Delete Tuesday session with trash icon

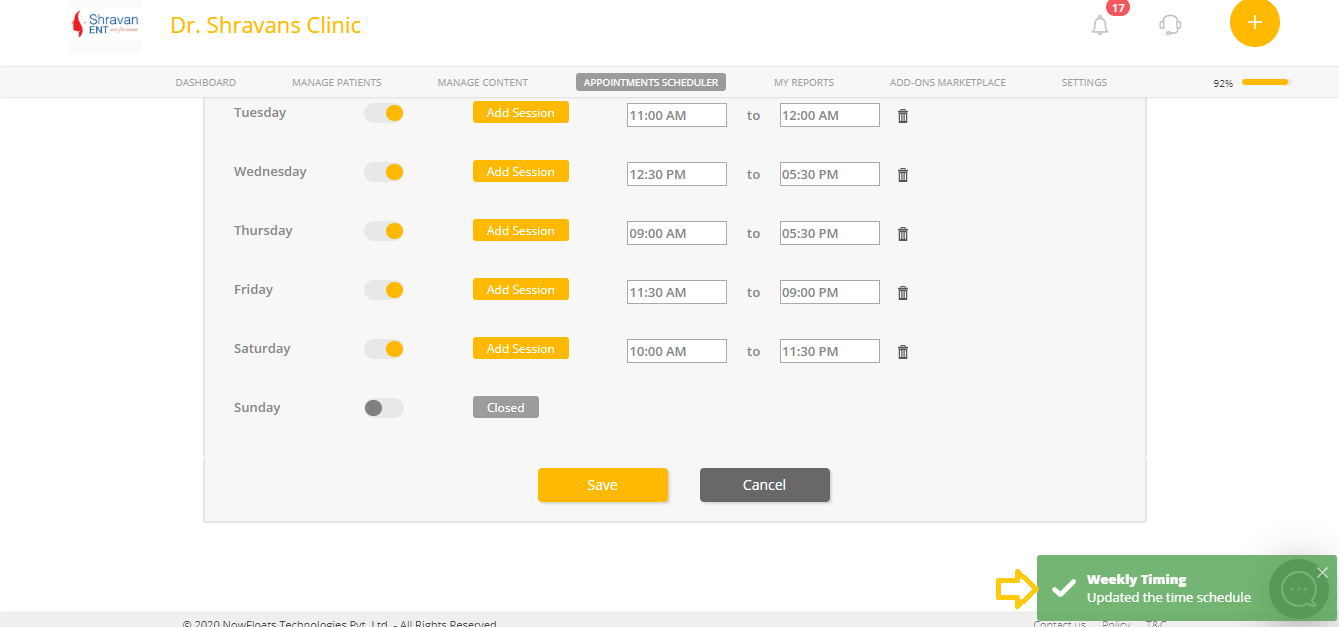(x=903, y=116)
